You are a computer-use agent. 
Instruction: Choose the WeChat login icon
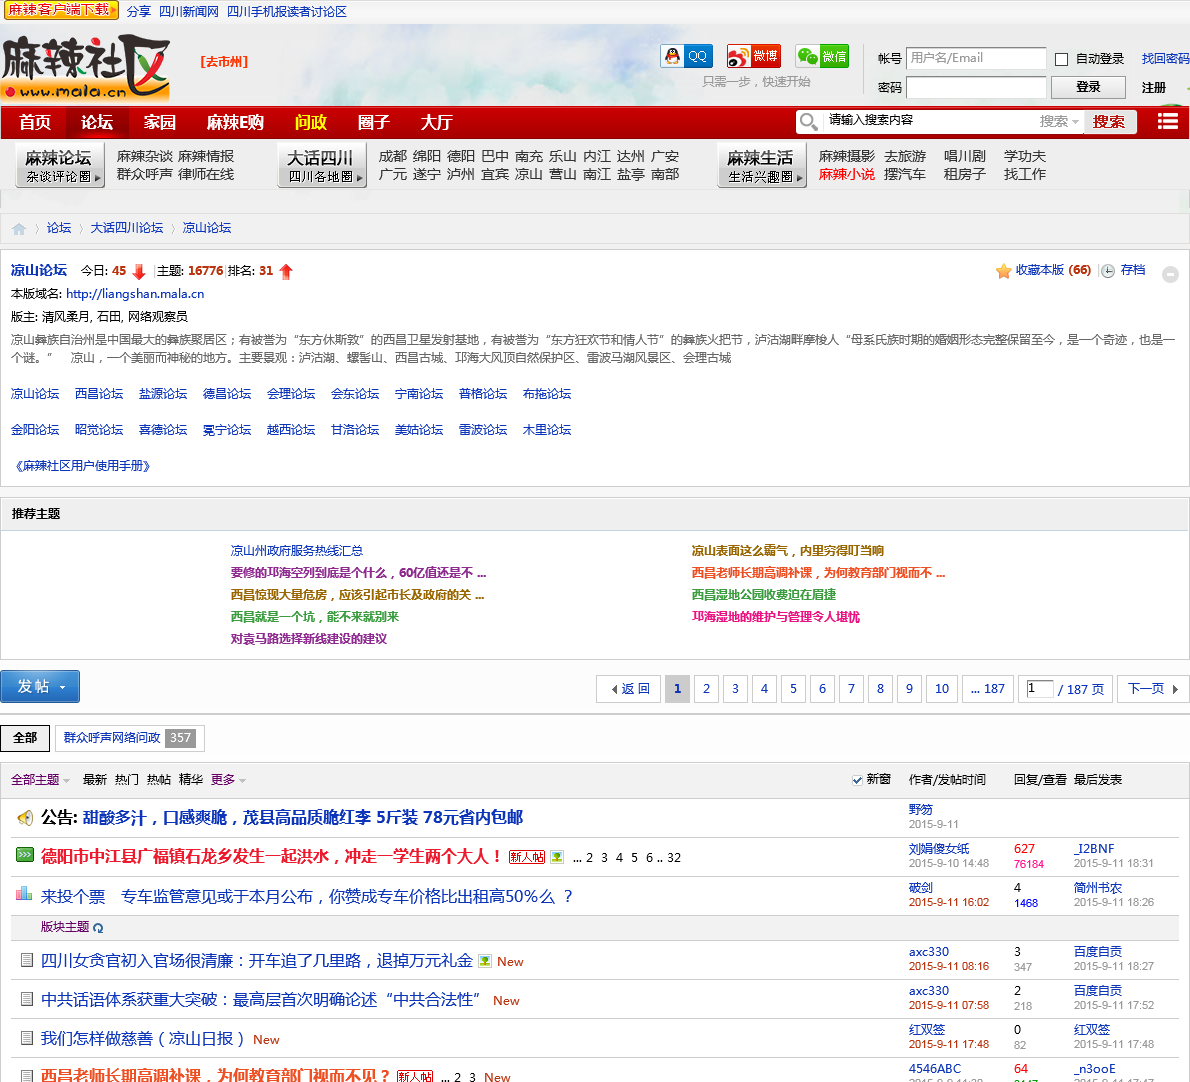[822, 56]
